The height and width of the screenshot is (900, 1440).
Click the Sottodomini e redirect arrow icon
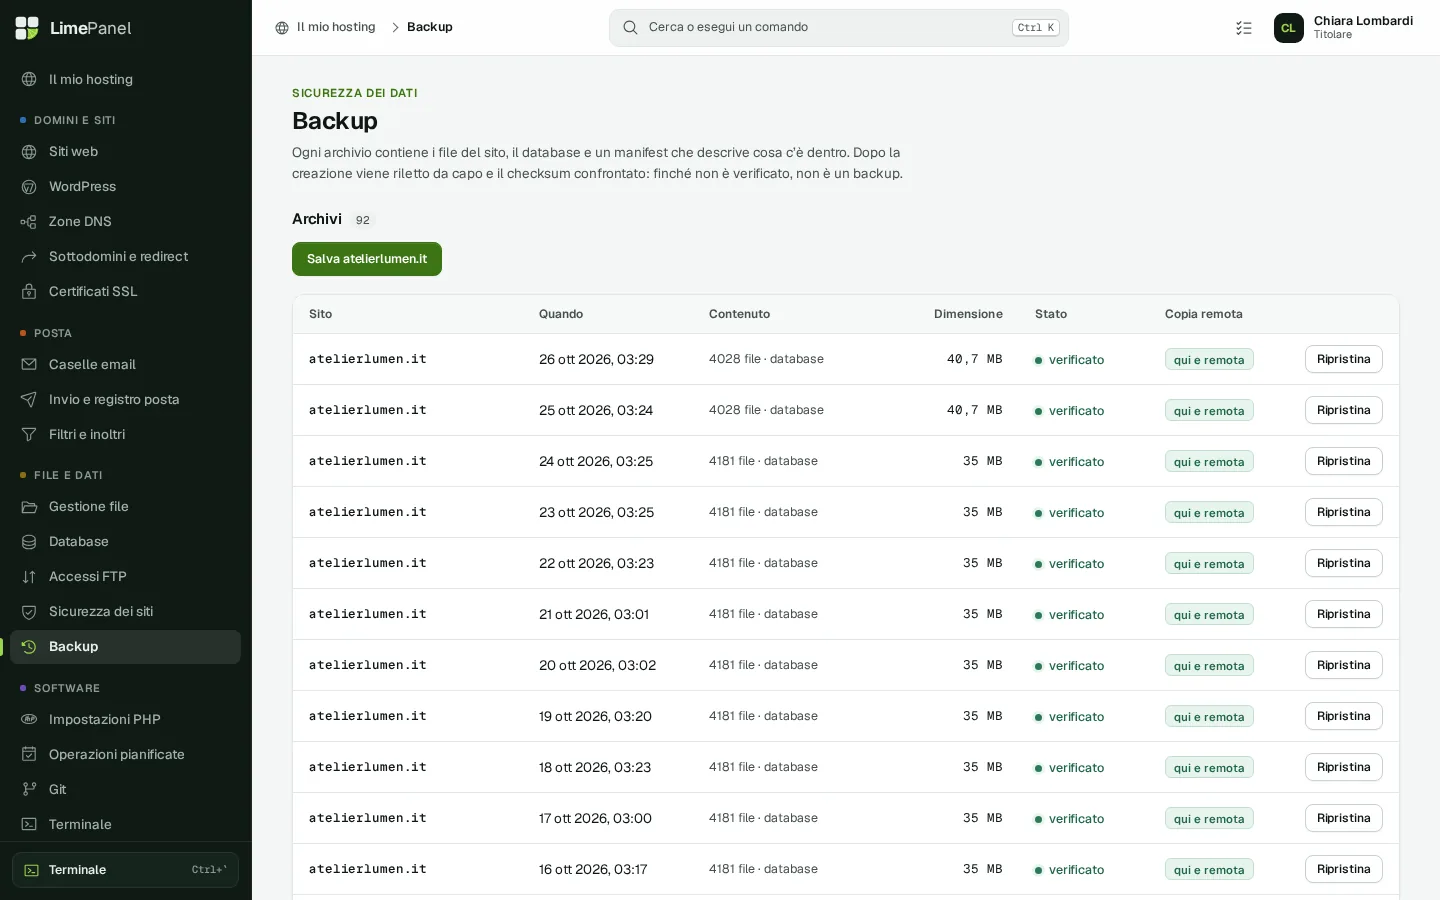[x=29, y=257]
